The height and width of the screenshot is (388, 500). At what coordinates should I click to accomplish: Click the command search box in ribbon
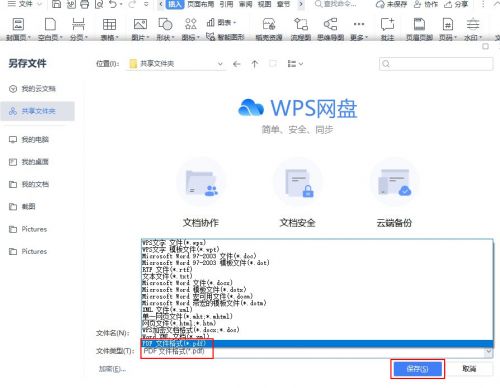pos(336,4)
